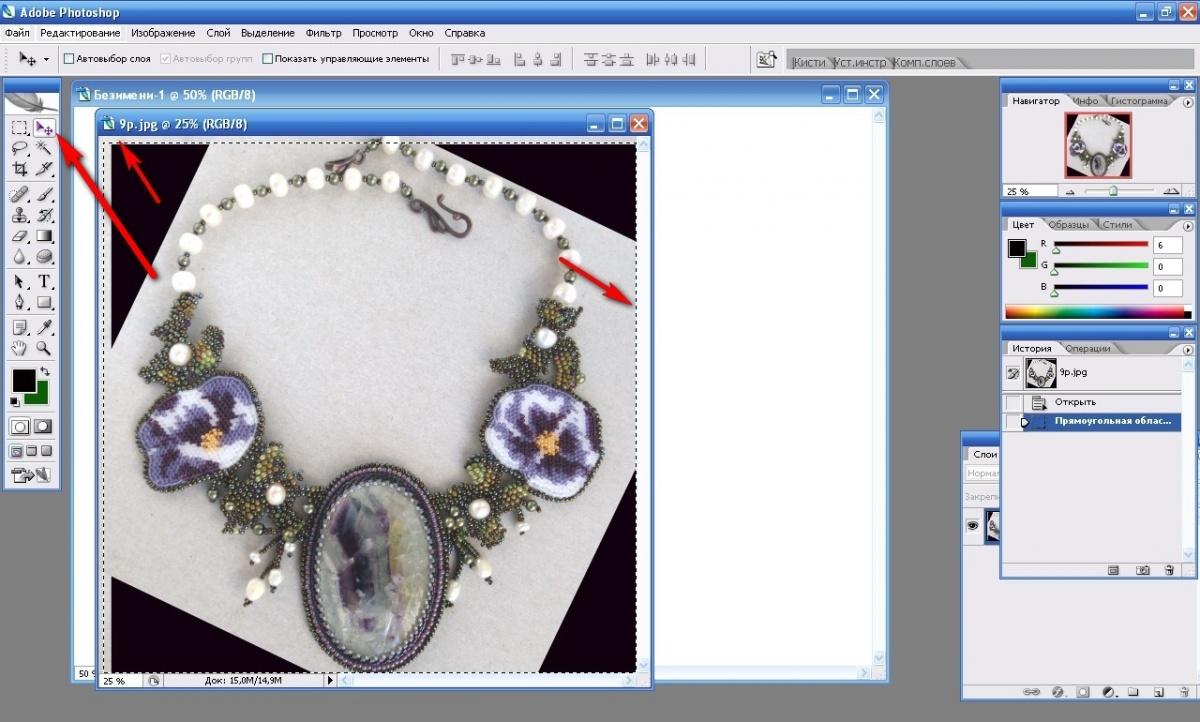This screenshot has height=722, width=1200.
Task: Select the Move tool
Action: coord(44,128)
